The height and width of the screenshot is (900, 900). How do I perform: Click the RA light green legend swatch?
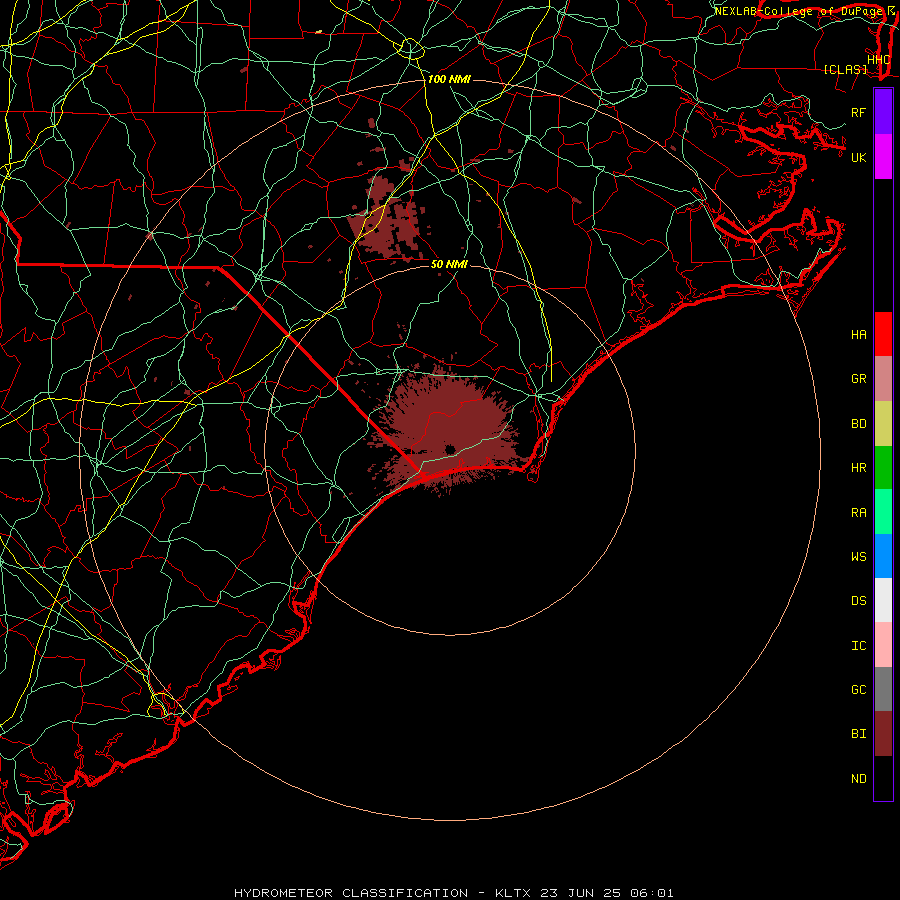pos(883,512)
